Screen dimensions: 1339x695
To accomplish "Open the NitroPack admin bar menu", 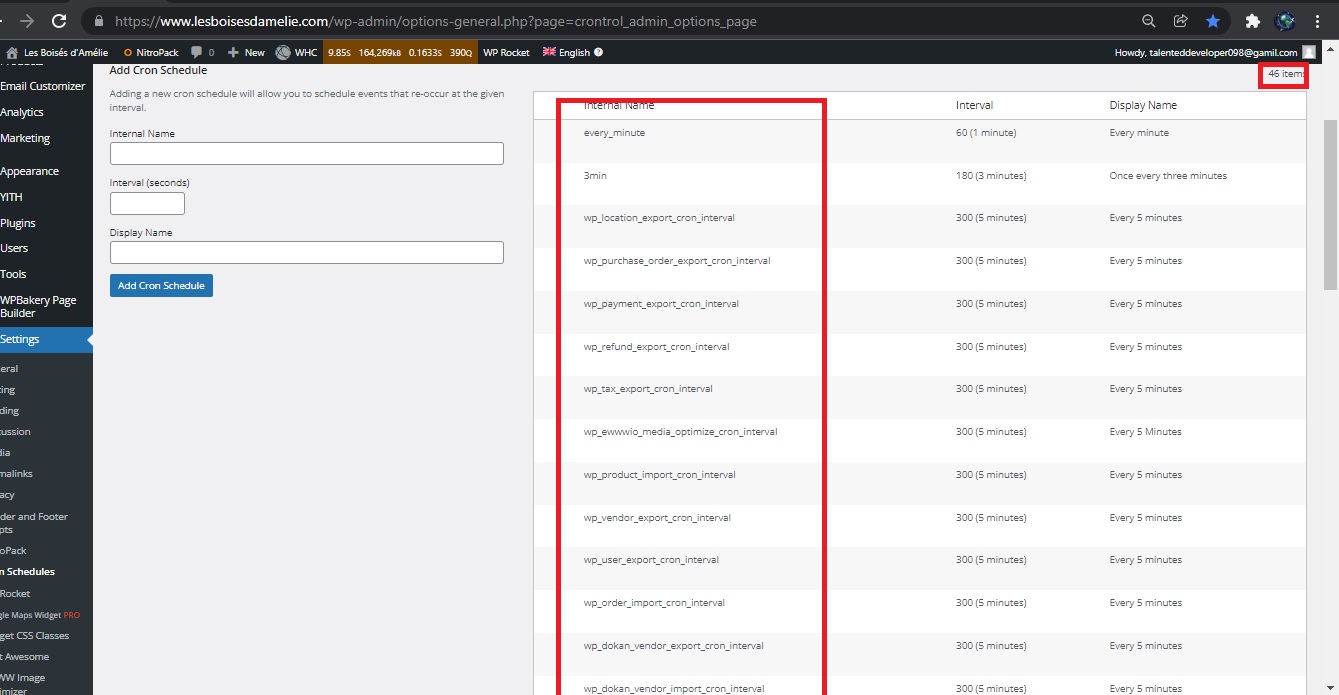I will (x=152, y=52).
